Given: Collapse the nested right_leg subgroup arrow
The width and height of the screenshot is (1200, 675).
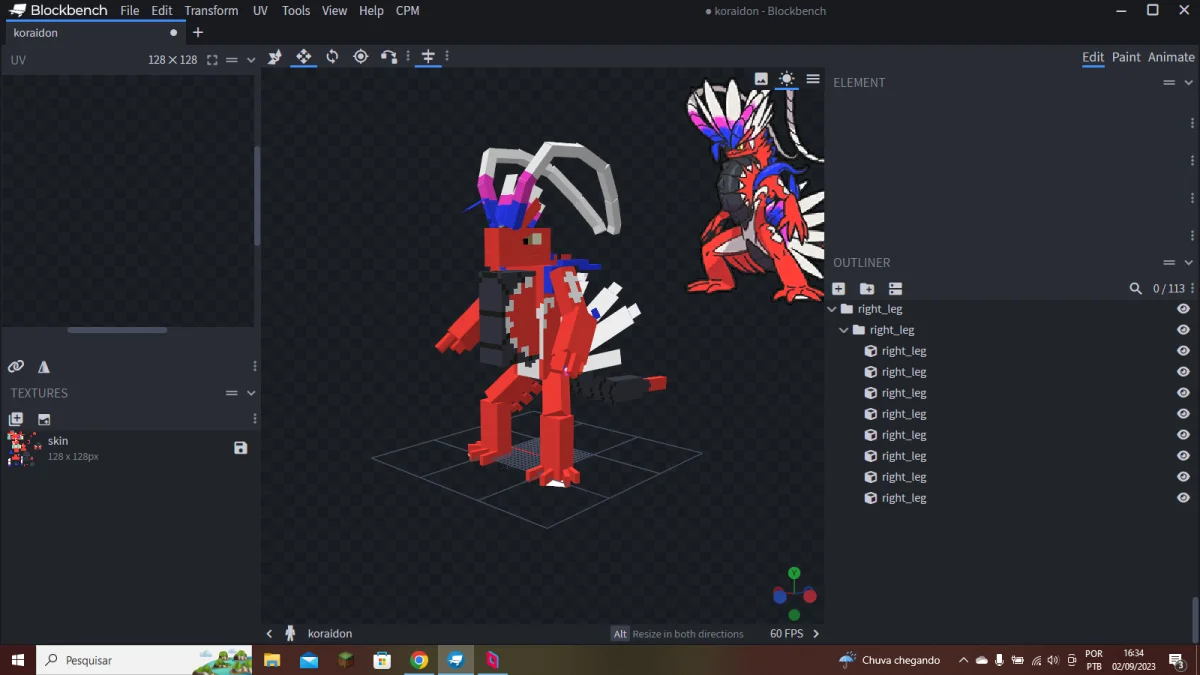Looking at the screenshot, I should pyautogui.click(x=844, y=330).
